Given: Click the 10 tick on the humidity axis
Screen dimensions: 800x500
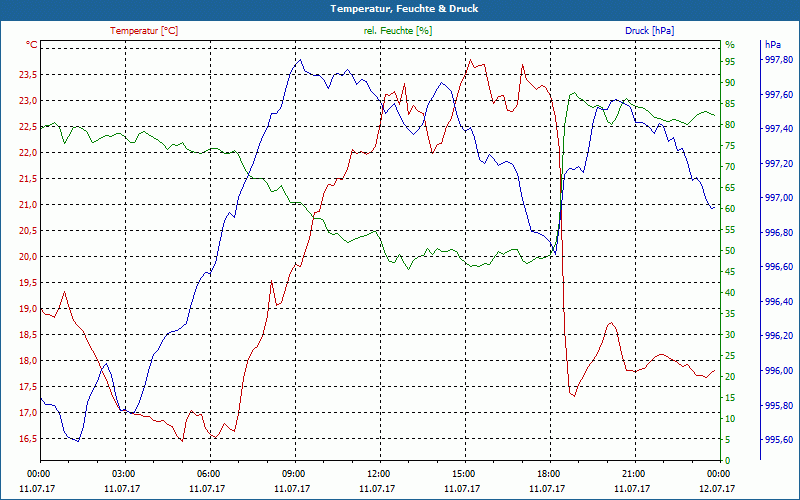Looking at the screenshot, I should coord(730,418).
